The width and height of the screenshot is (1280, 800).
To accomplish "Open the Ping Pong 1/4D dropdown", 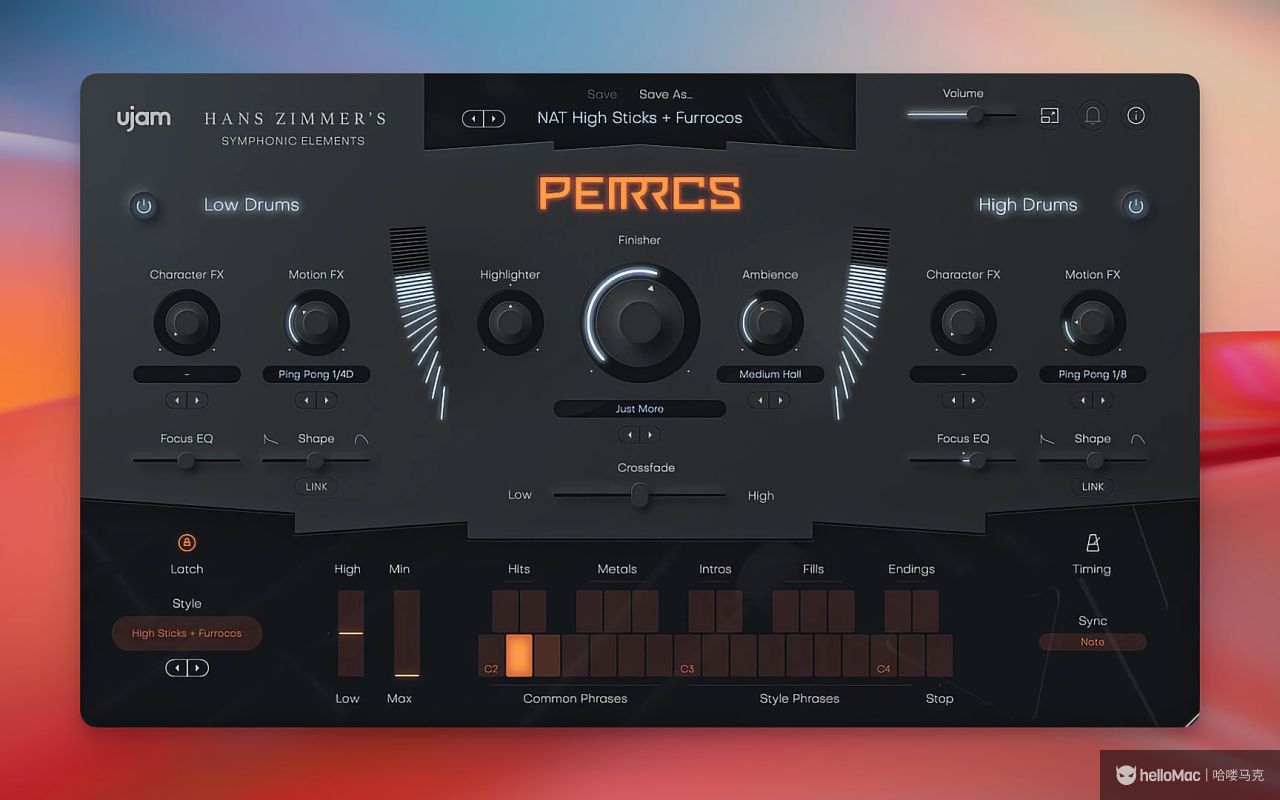I will click(316, 374).
